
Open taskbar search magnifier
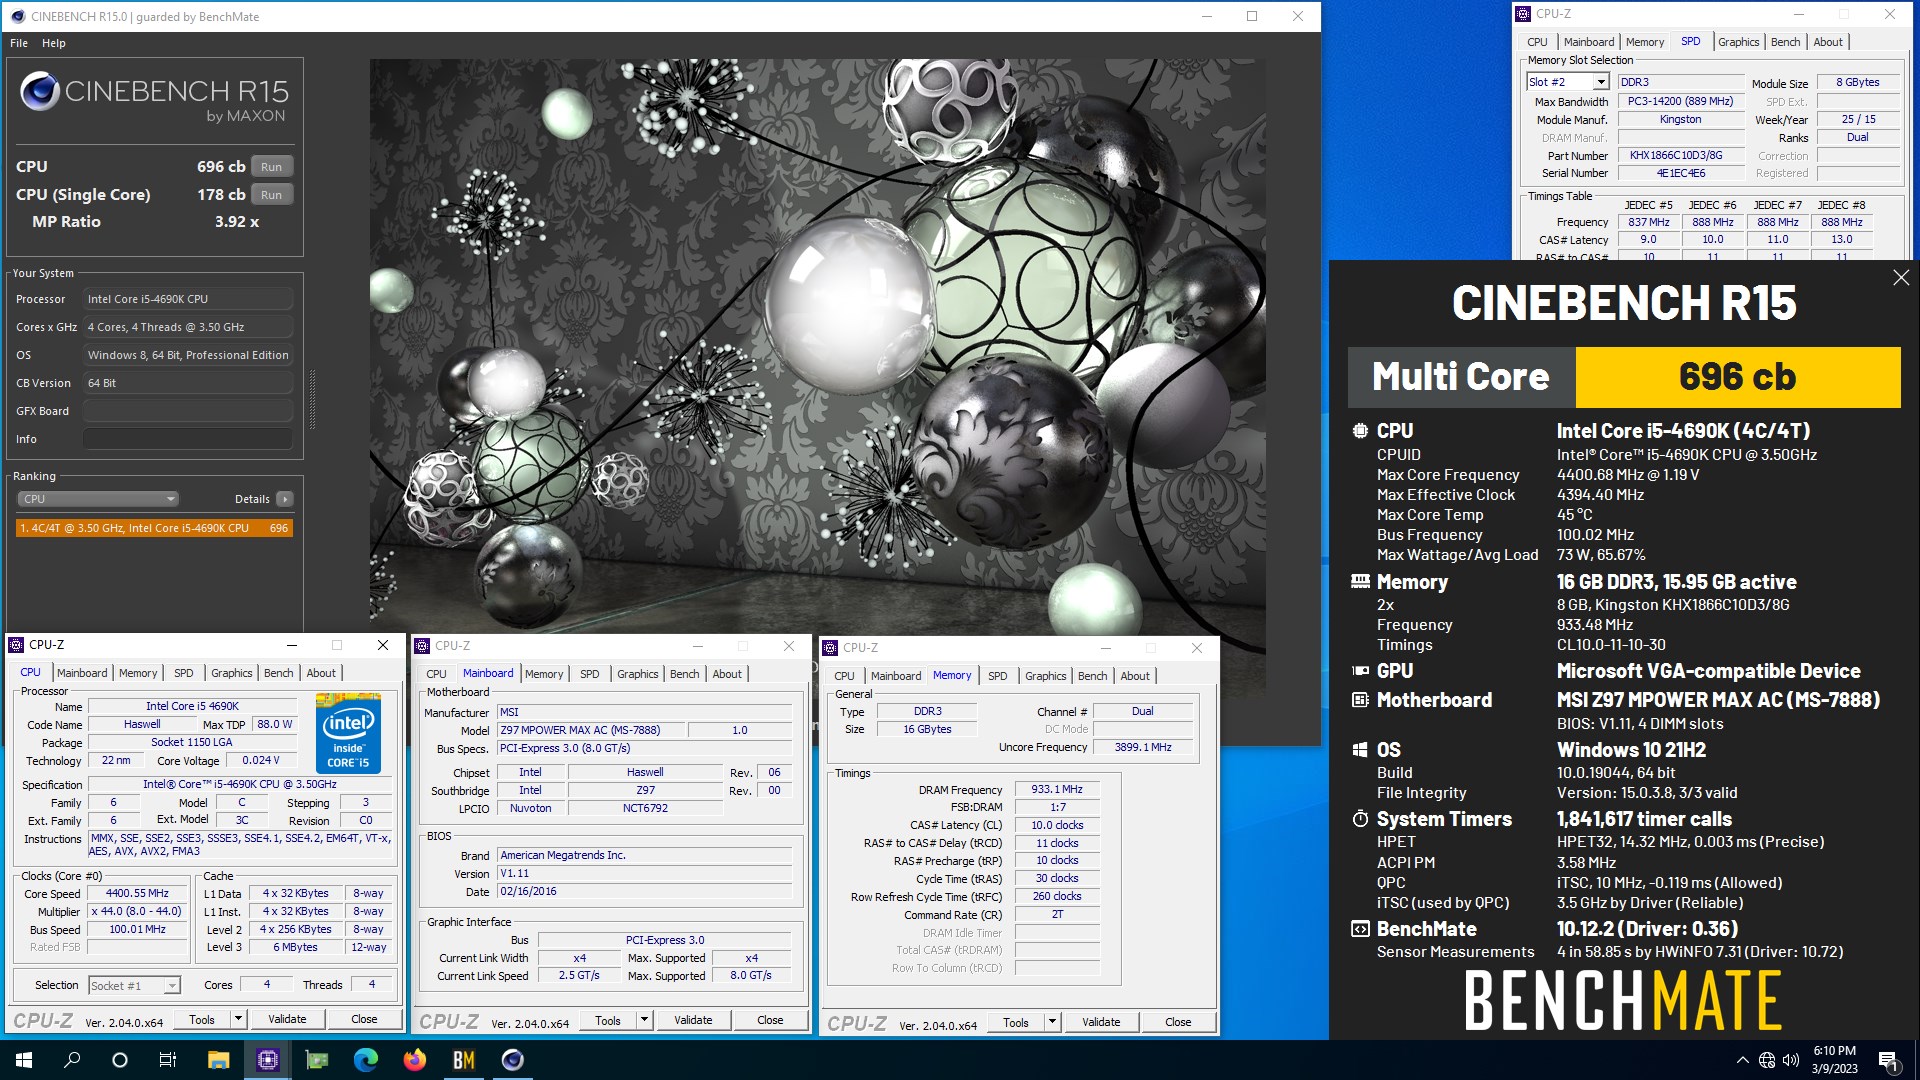click(72, 1060)
